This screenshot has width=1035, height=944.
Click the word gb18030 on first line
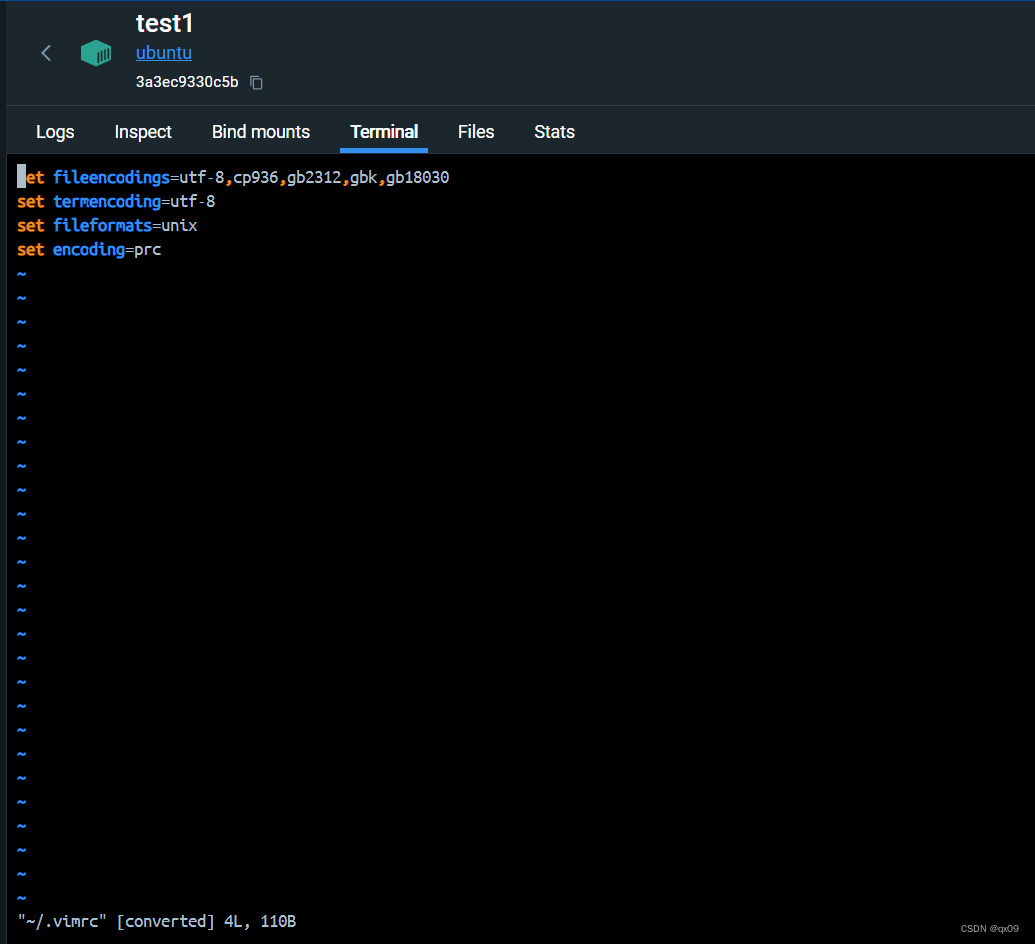pyautogui.click(x=420, y=177)
